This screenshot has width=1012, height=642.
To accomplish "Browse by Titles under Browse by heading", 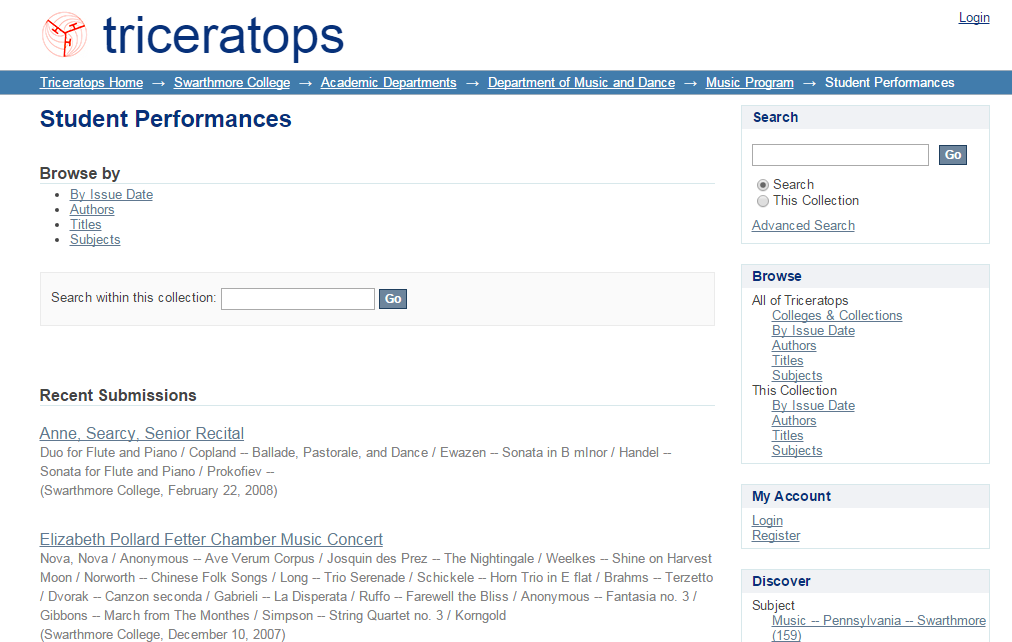I will (x=86, y=225).
